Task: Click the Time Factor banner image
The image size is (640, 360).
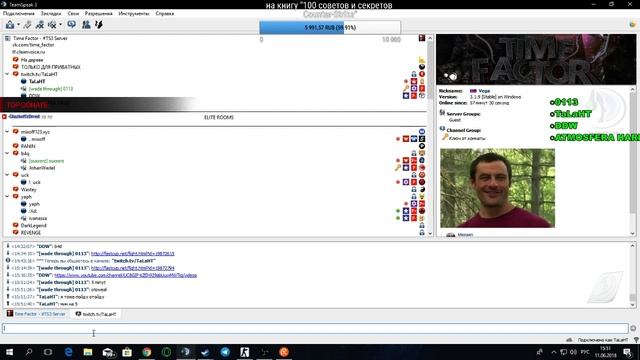Action: 536,60
